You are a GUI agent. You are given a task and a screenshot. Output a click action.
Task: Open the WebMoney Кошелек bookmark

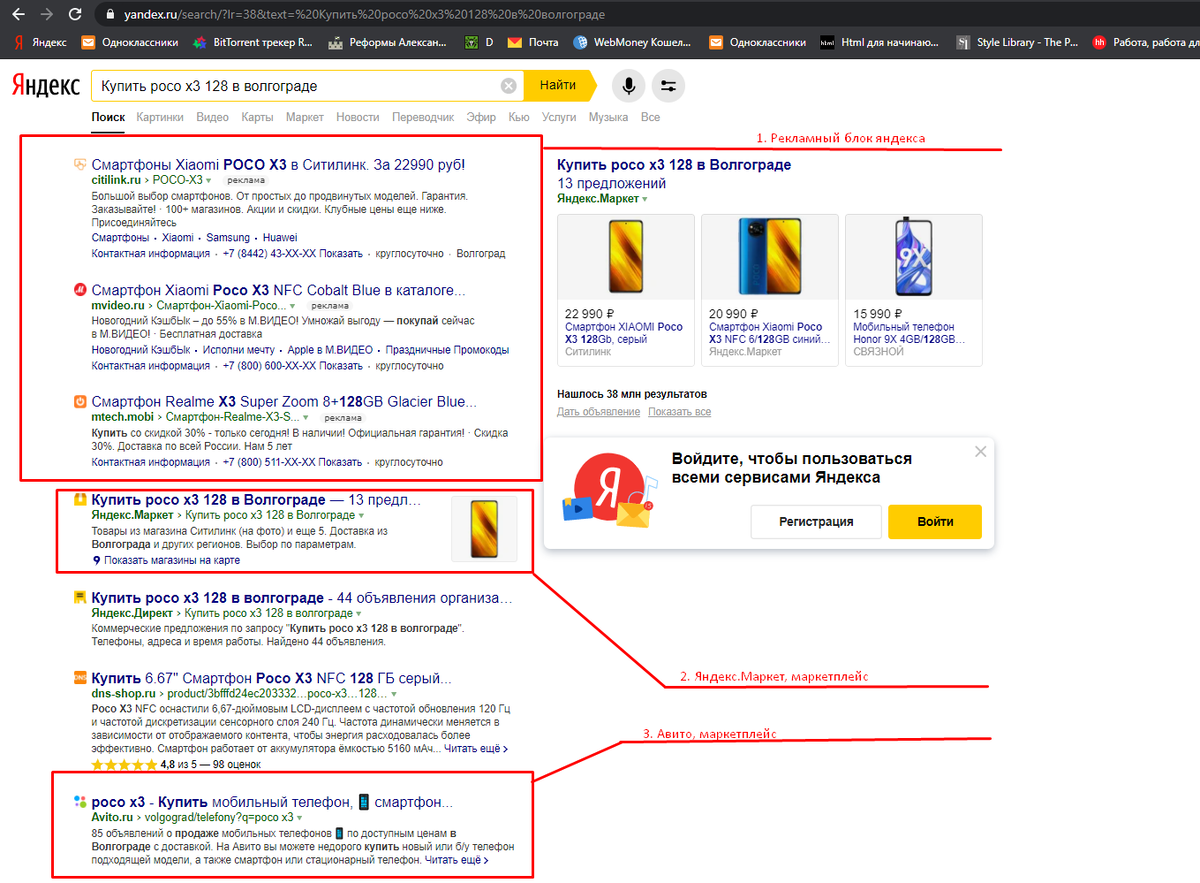pos(634,43)
